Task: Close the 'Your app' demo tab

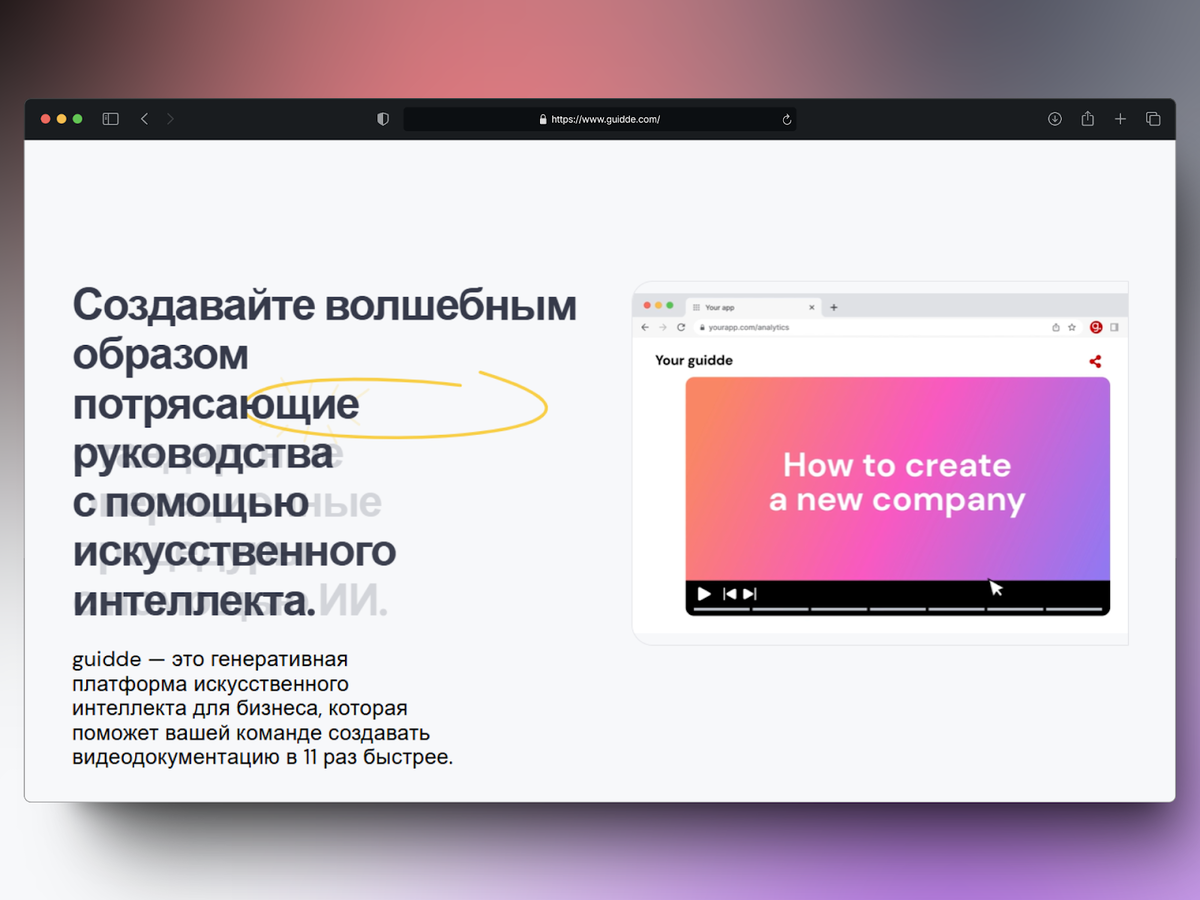Action: click(811, 307)
